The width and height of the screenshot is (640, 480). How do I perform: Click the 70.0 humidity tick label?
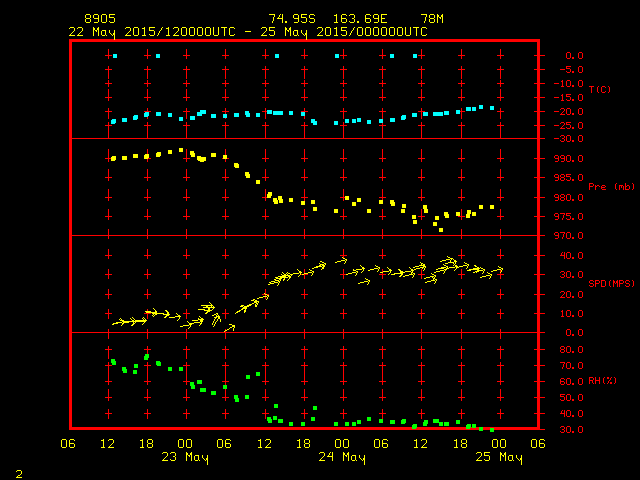[571, 366]
